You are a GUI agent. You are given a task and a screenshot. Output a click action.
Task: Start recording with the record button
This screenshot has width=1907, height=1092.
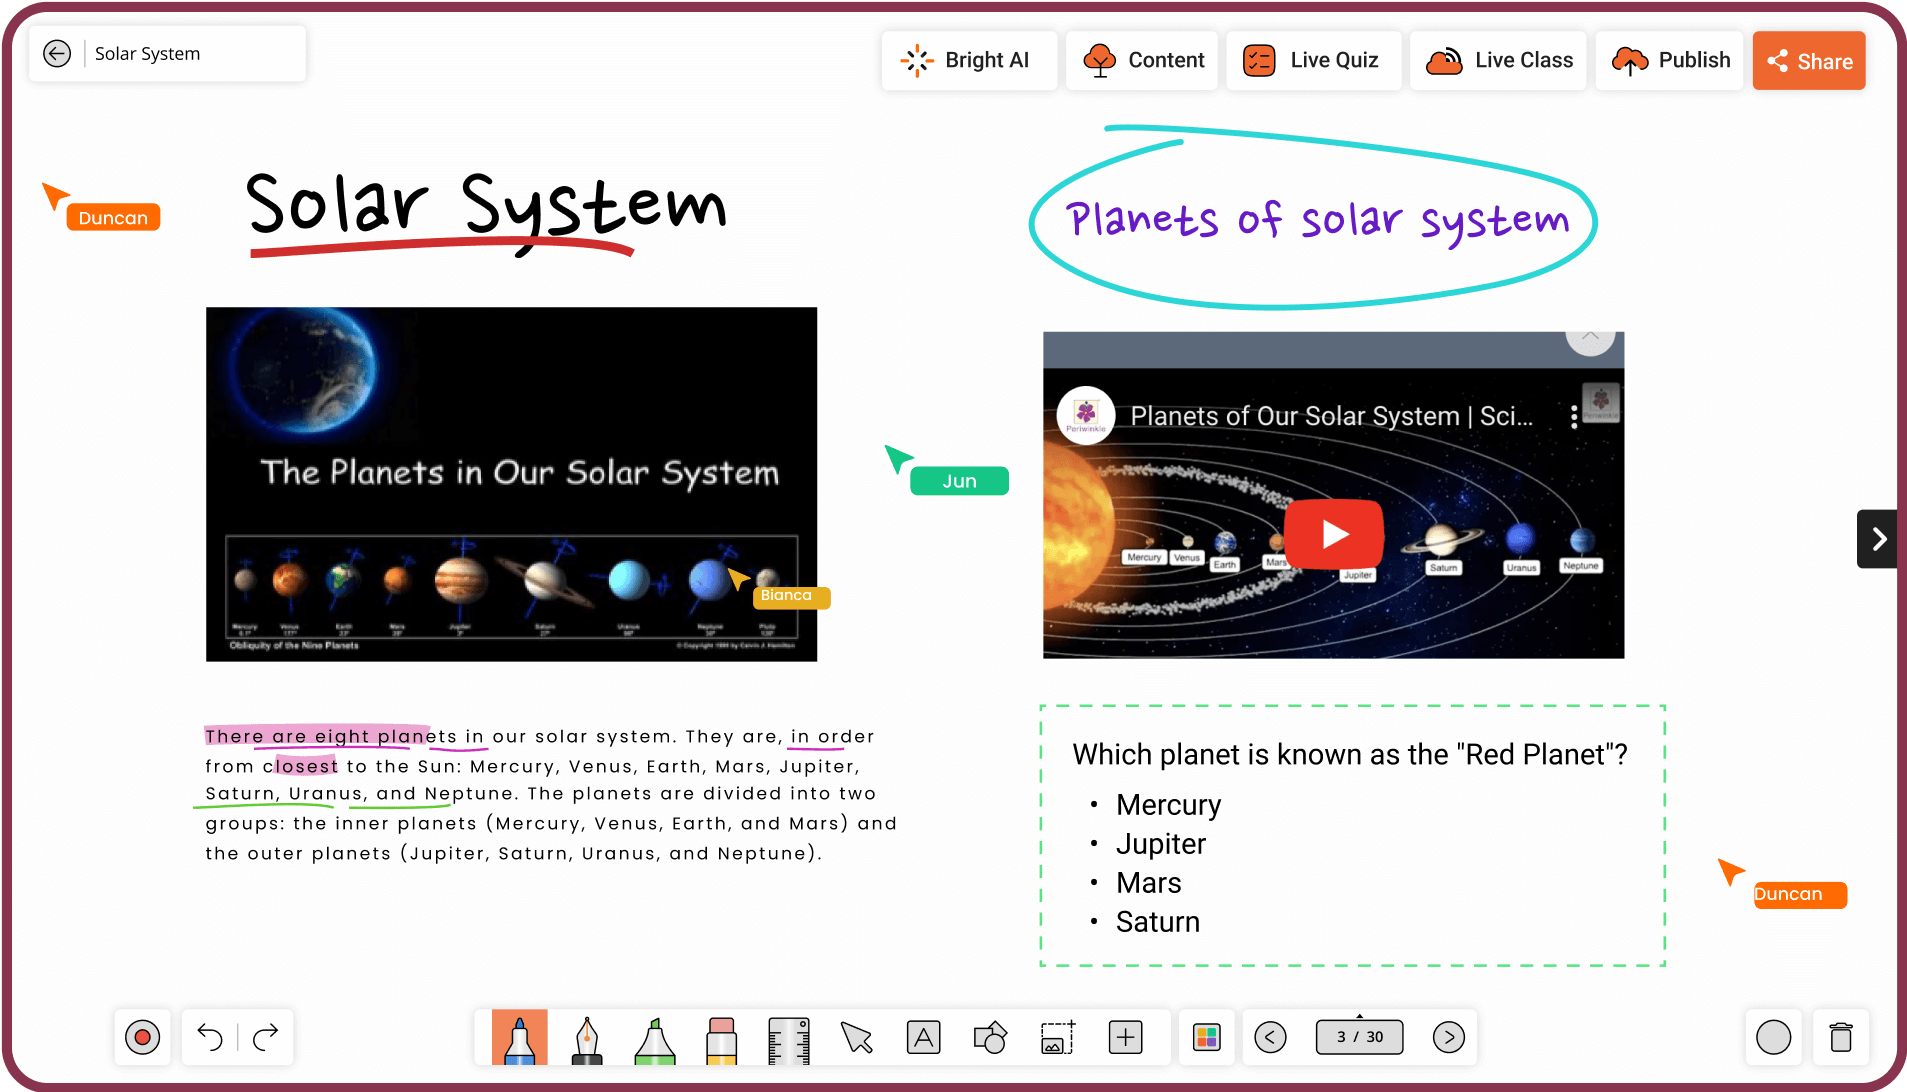(x=143, y=1038)
